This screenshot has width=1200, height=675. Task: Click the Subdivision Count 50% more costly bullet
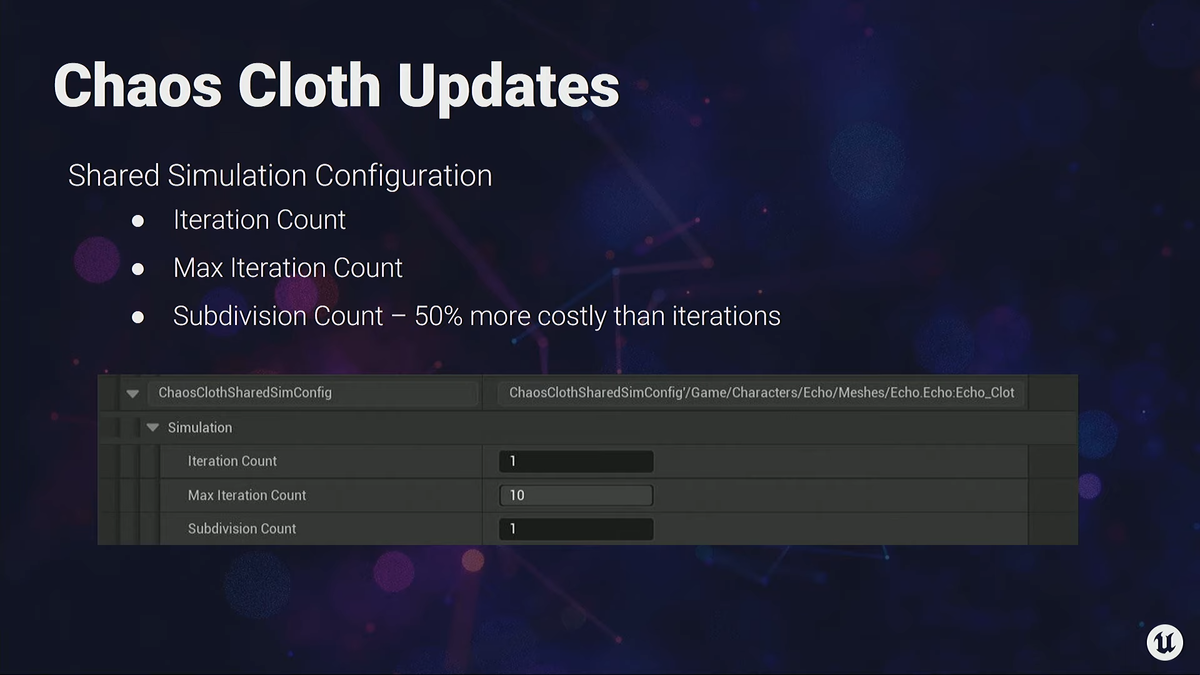[477, 316]
